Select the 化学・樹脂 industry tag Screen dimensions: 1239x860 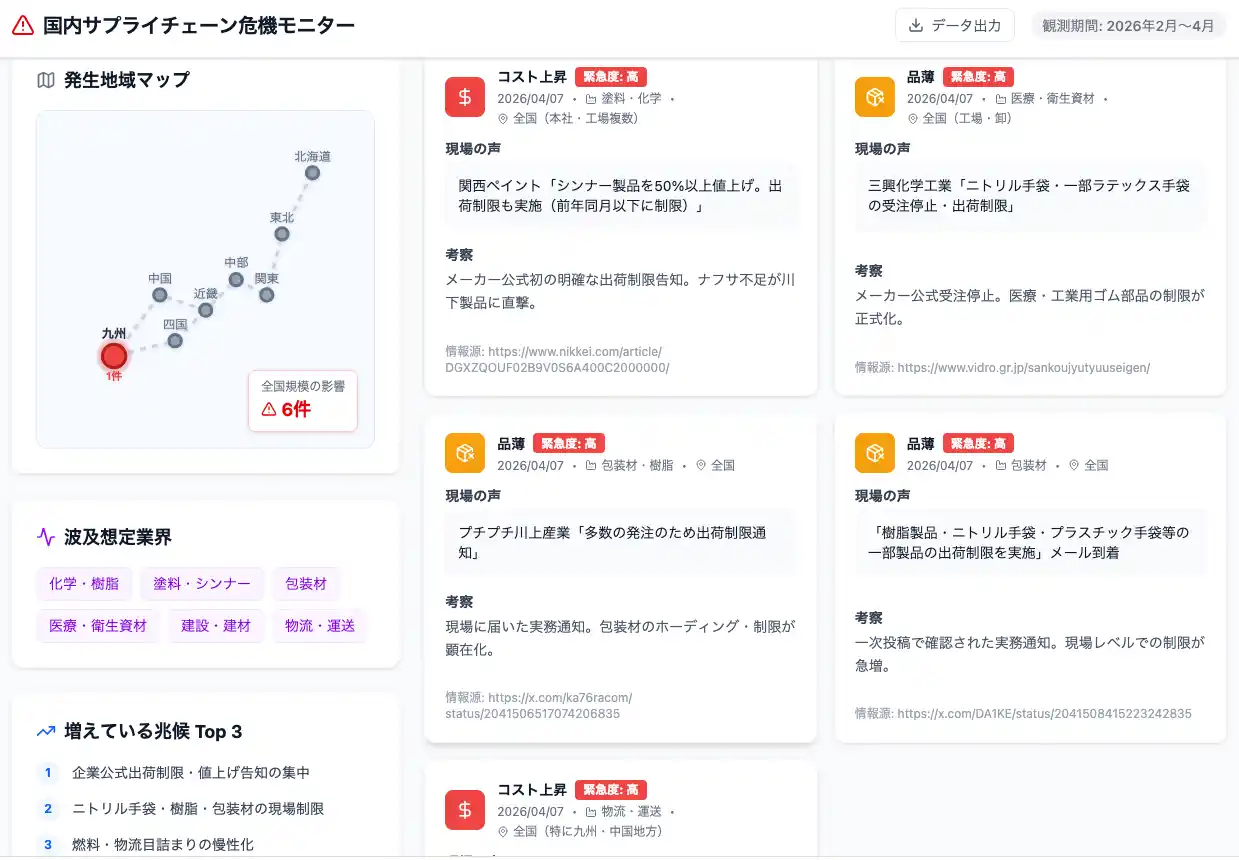click(x=84, y=584)
